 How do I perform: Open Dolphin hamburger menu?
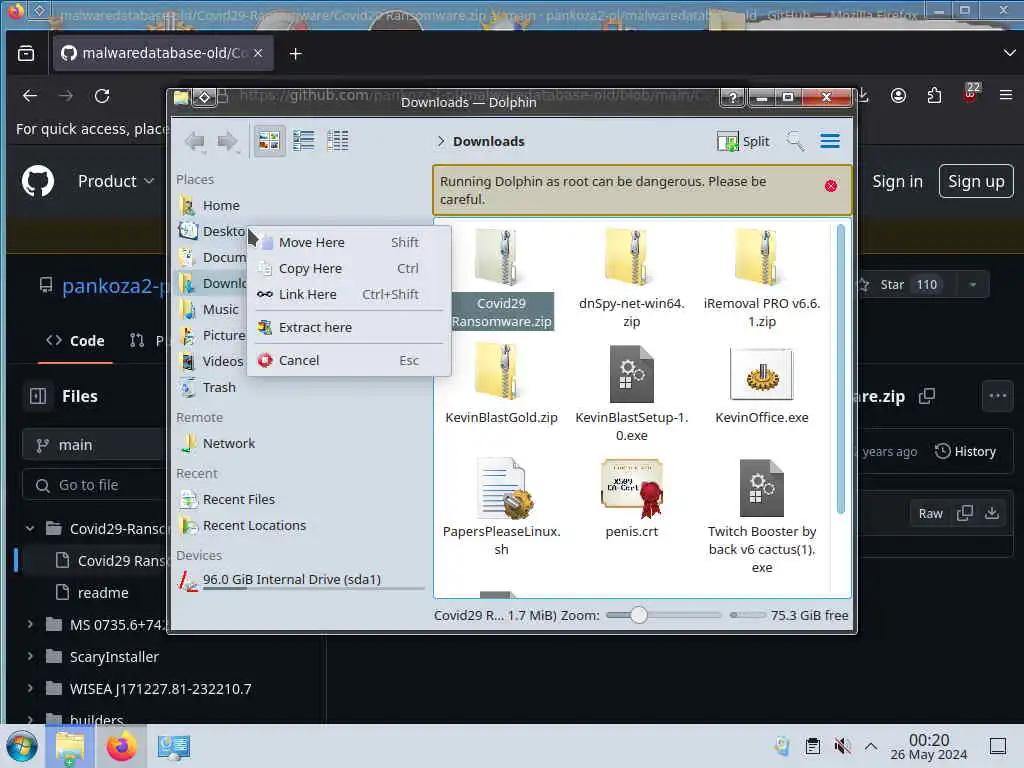830,141
